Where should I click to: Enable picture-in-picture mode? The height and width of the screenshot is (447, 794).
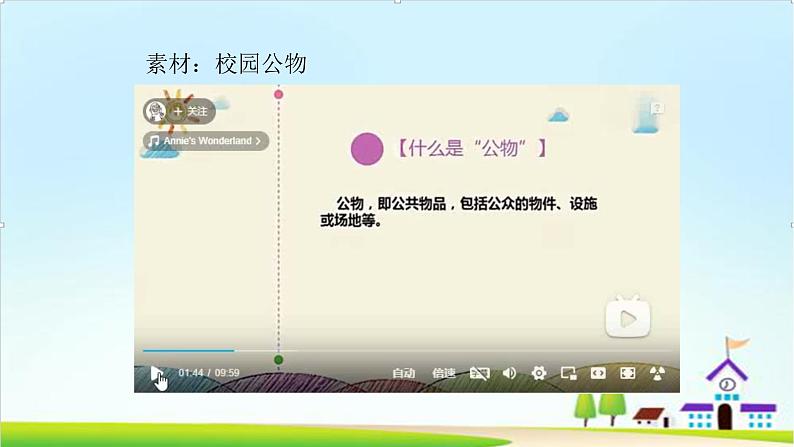click(568, 373)
